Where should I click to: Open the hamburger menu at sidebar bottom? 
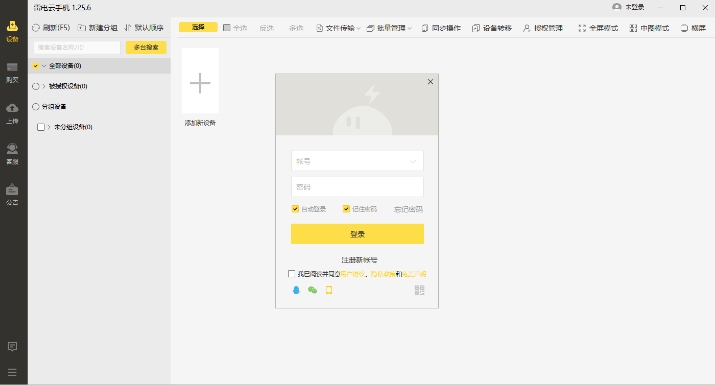tap(12, 372)
